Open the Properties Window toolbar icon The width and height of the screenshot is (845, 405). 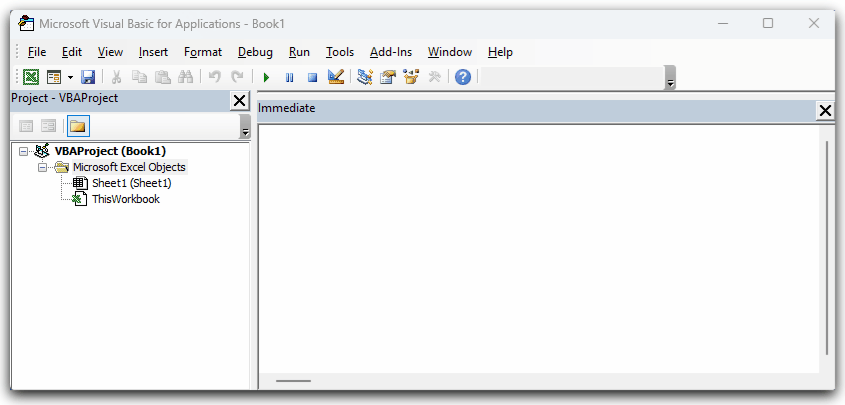pos(388,78)
